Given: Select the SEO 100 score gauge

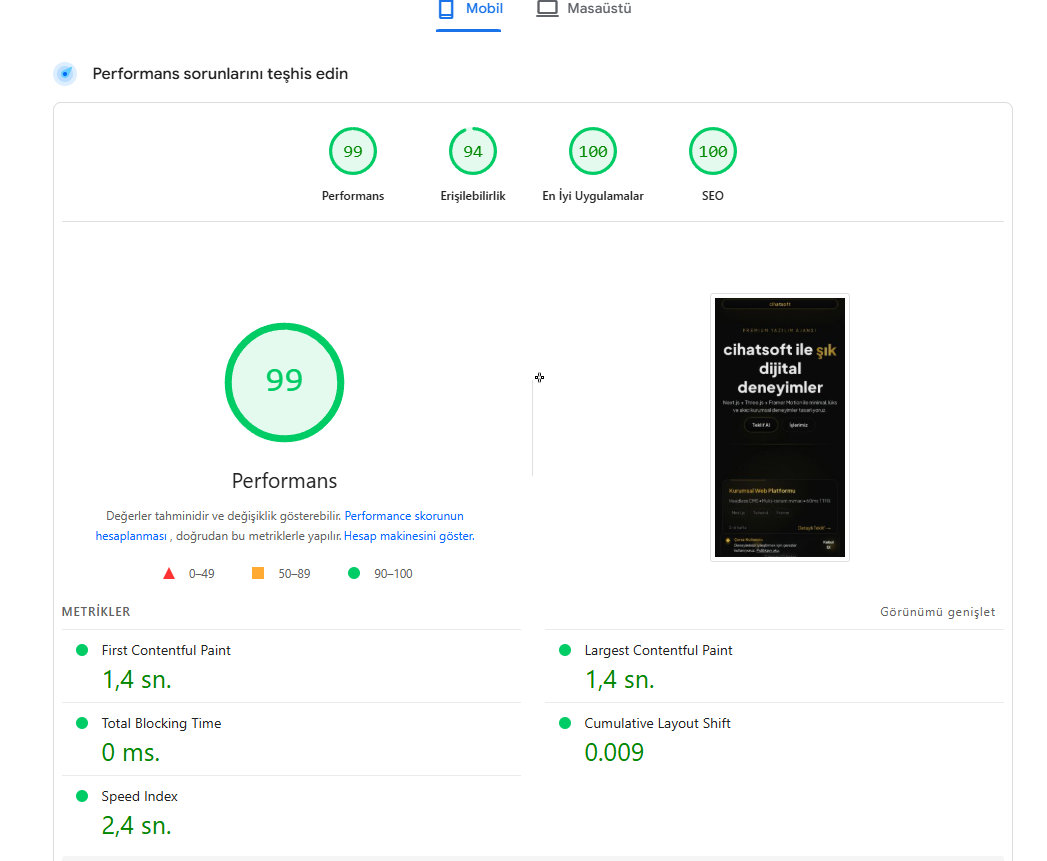Looking at the screenshot, I should (713, 152).
